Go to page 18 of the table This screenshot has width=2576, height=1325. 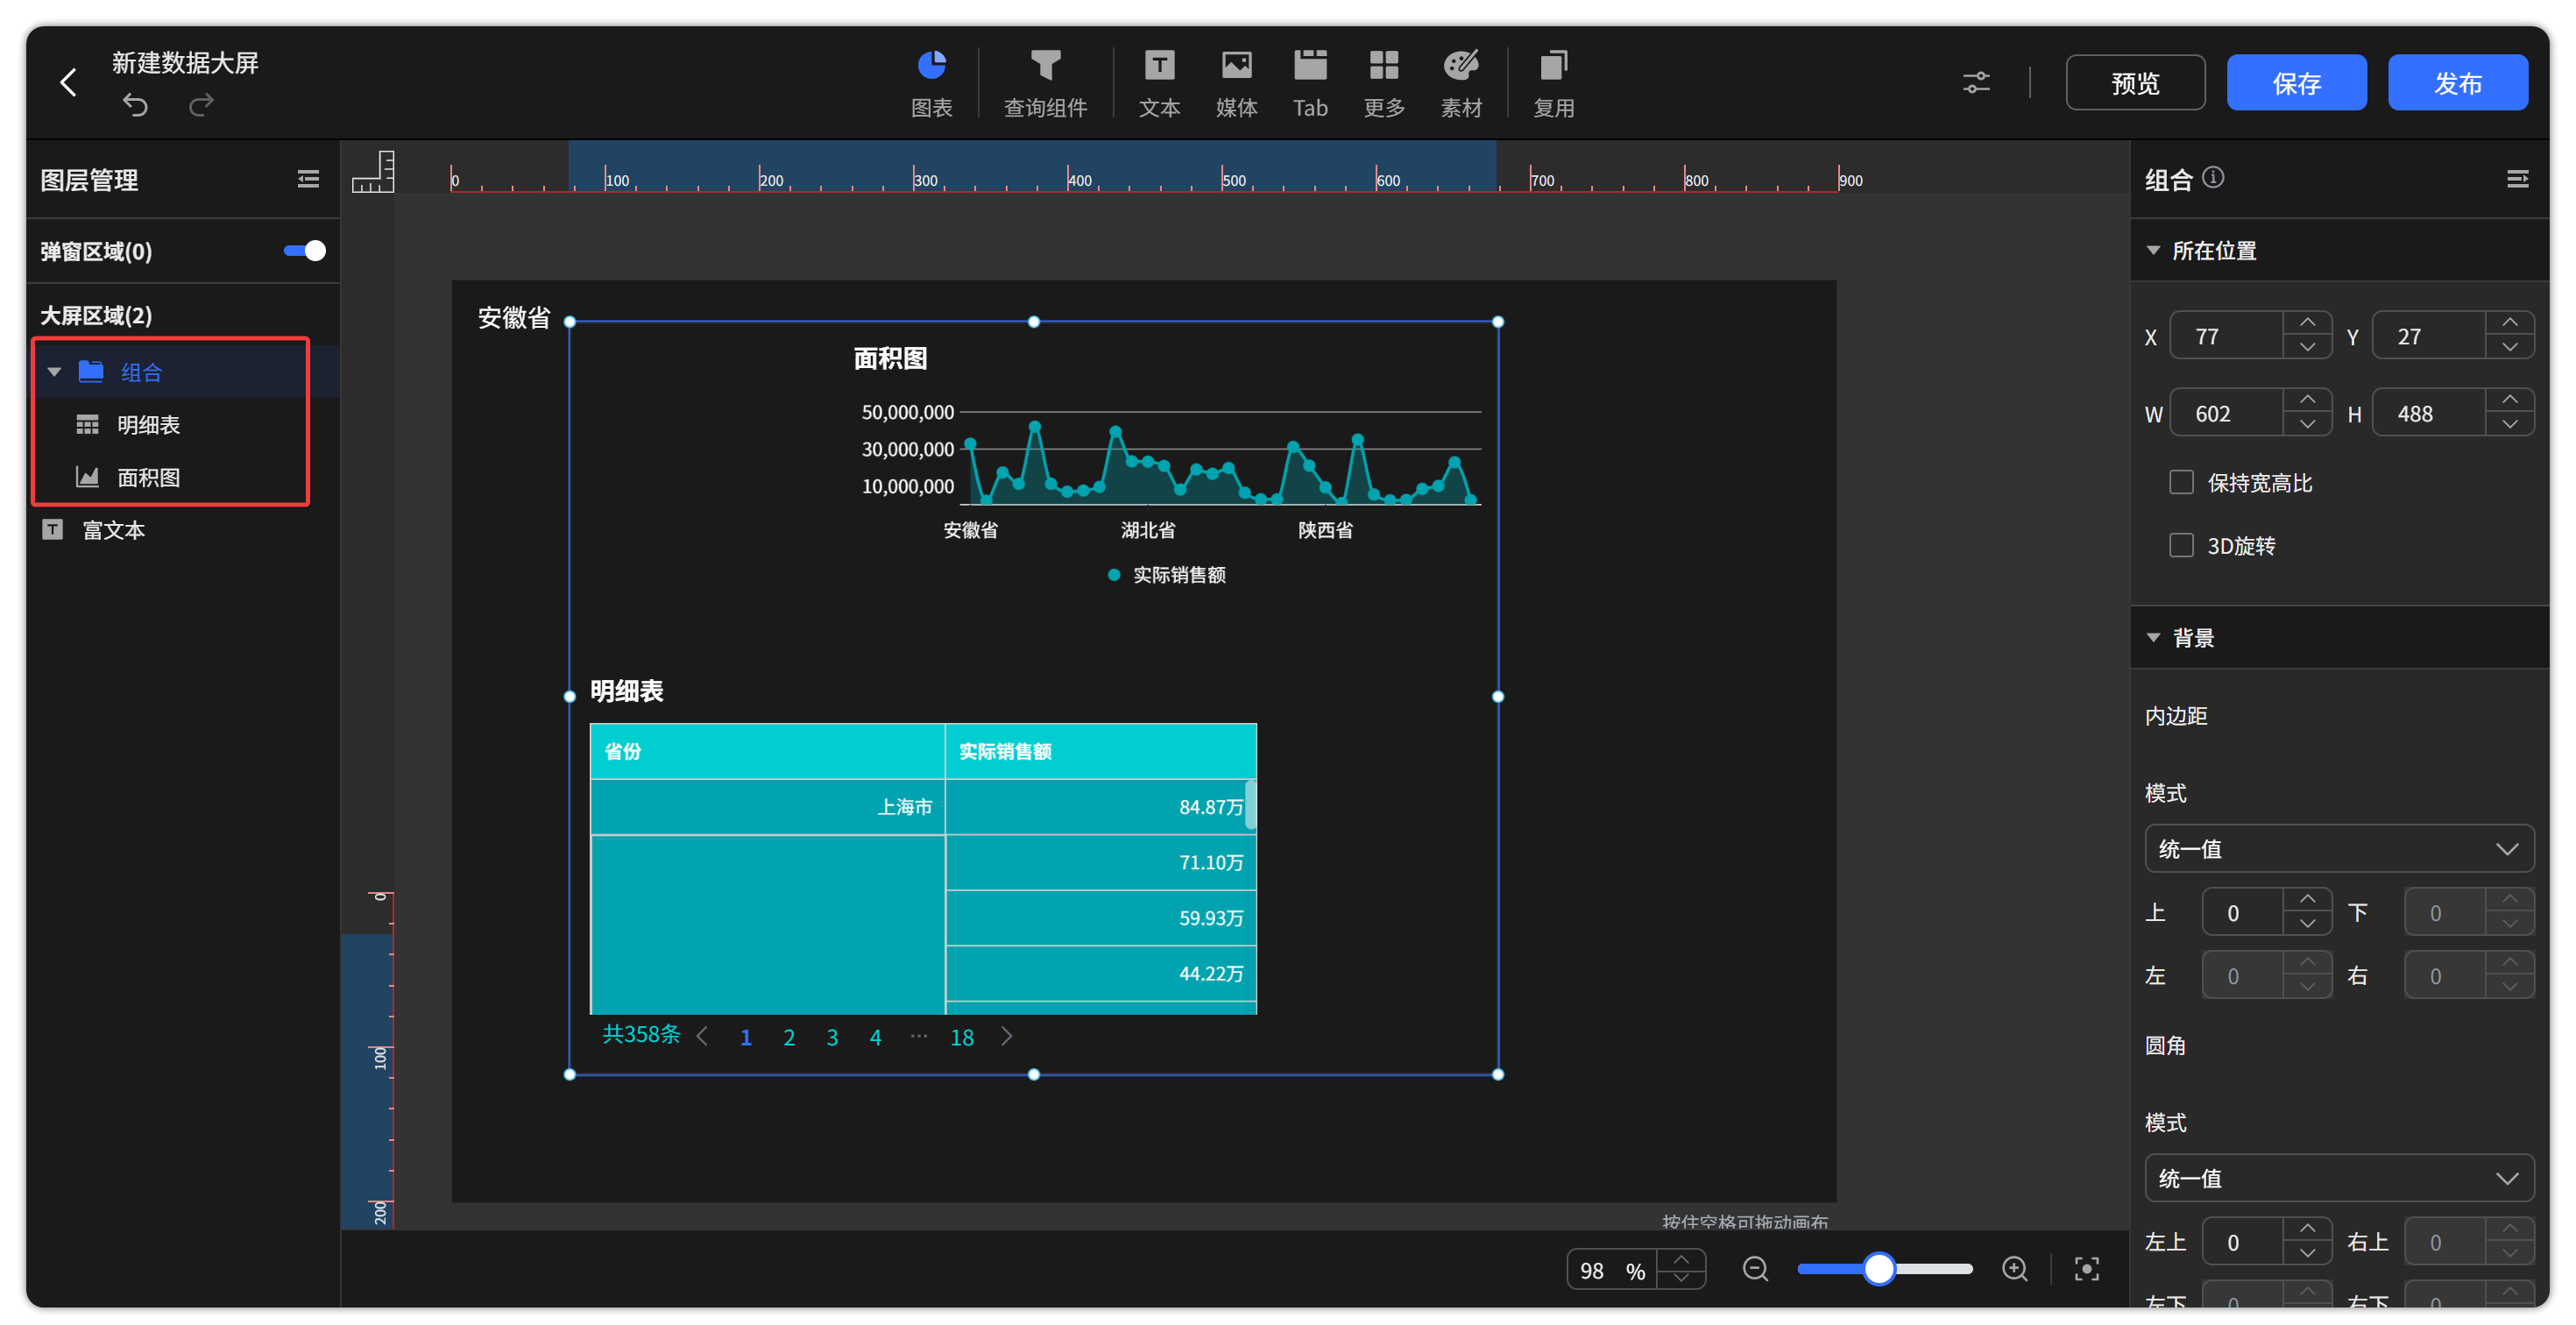pyautogui.click(x=962, y=1038)
